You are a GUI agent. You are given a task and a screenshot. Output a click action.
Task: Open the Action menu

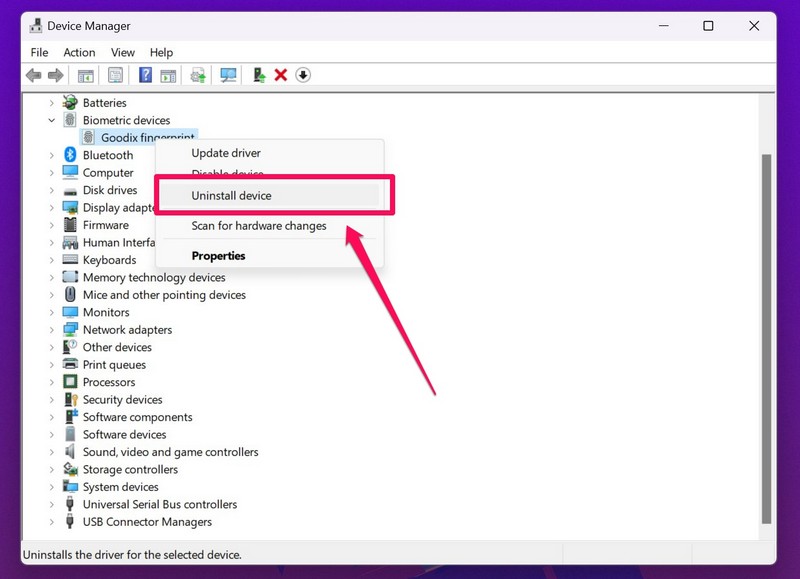(x=79, y=53)
